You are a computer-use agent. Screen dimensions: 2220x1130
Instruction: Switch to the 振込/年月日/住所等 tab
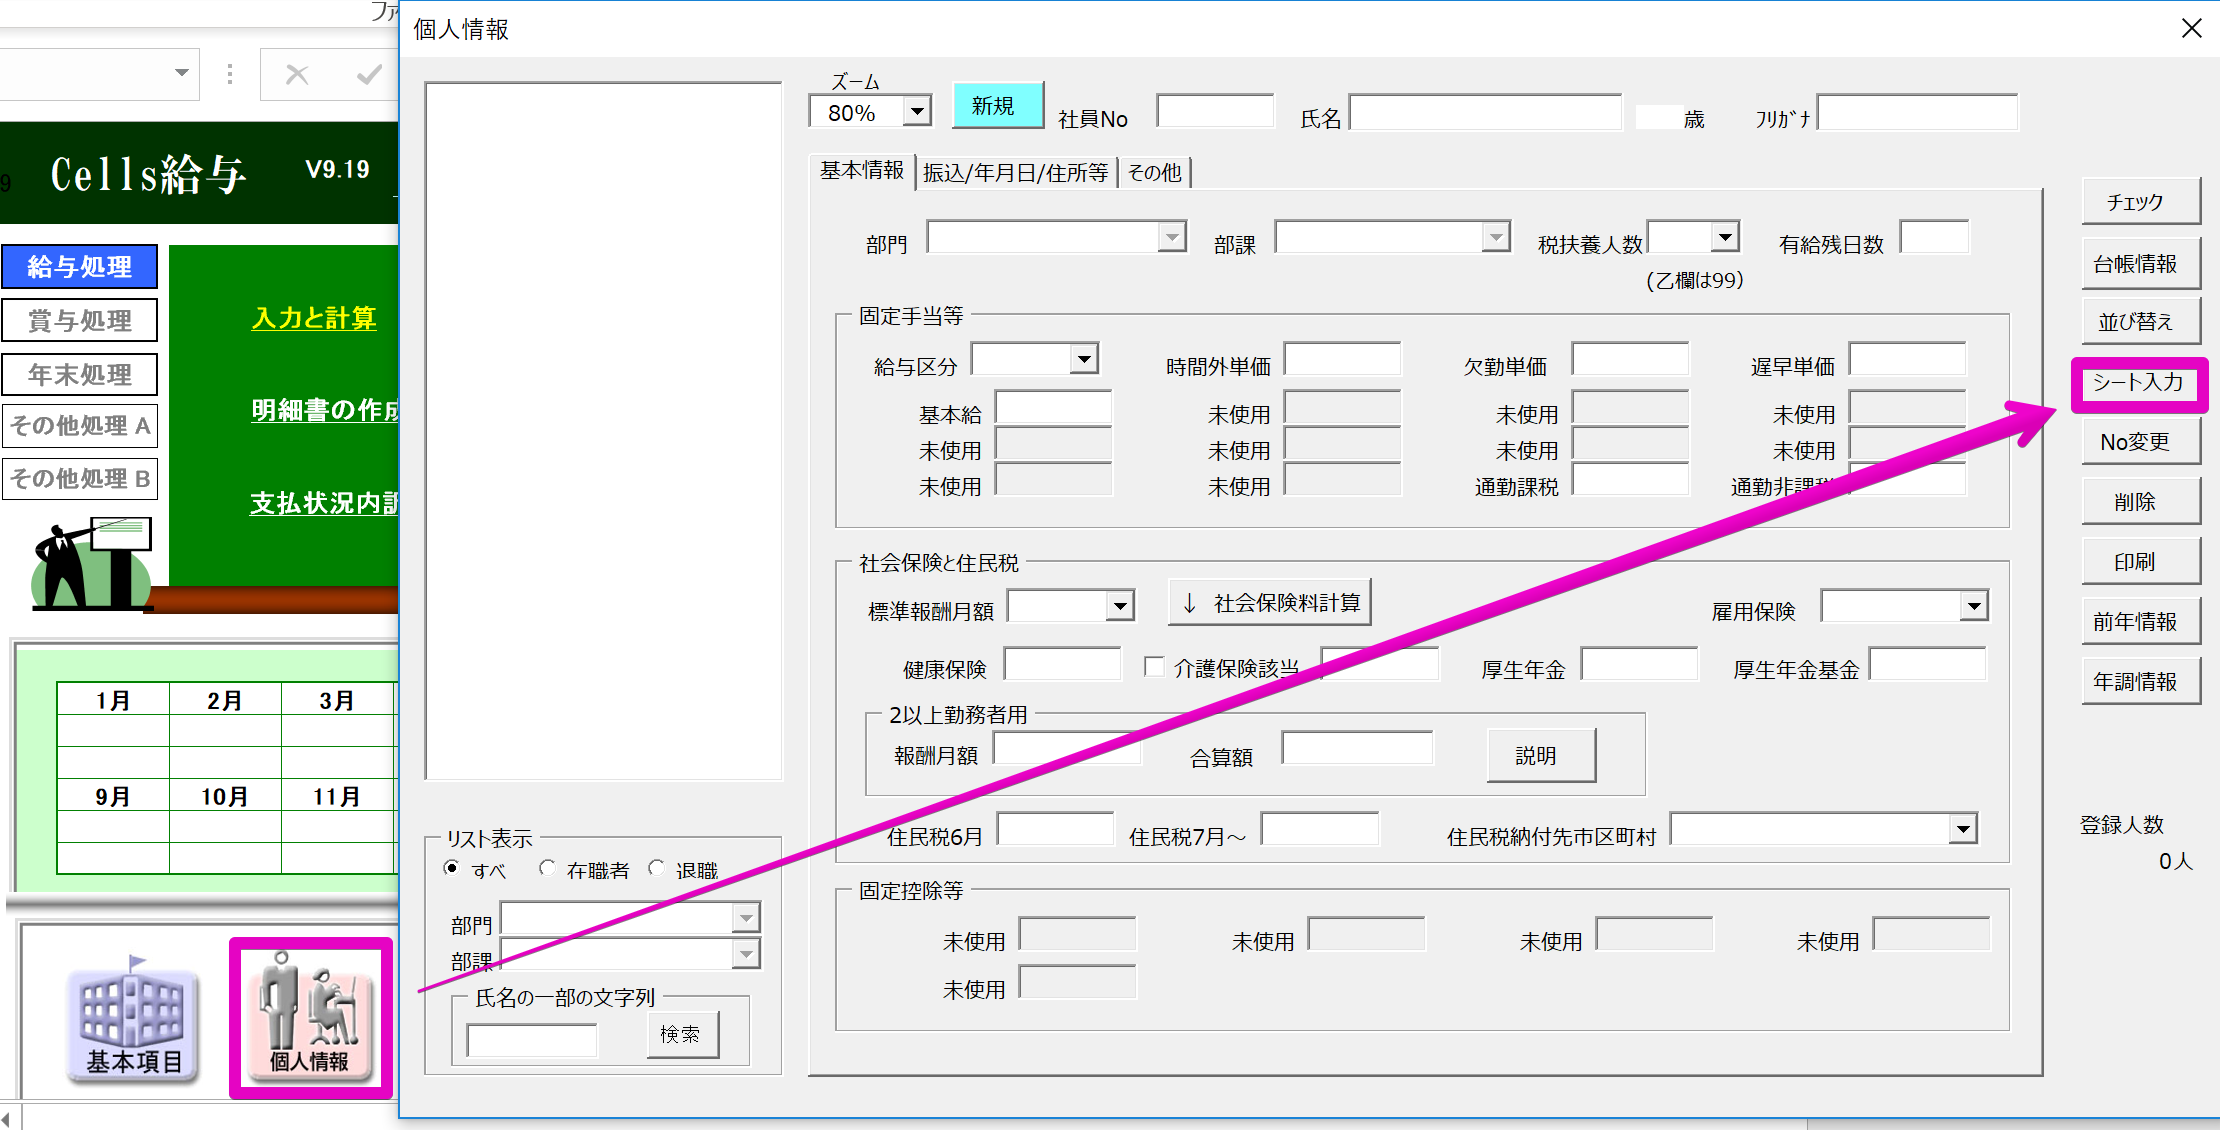coord(1015,173)
